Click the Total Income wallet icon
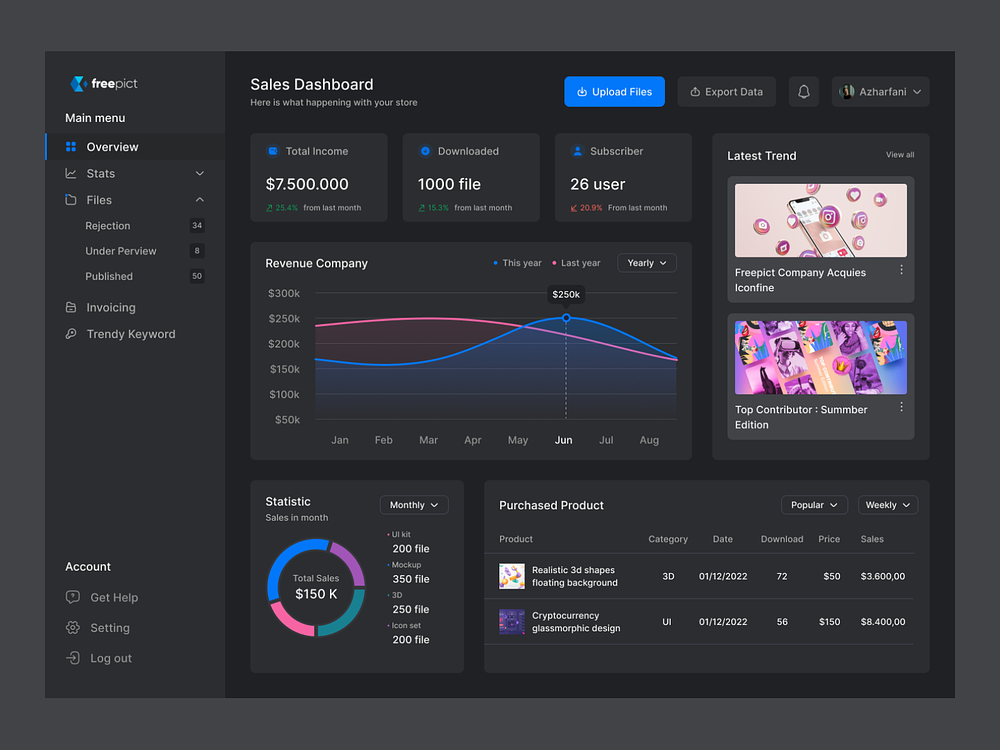Screen dimensions: 1000x750 (x=273, y=151)
